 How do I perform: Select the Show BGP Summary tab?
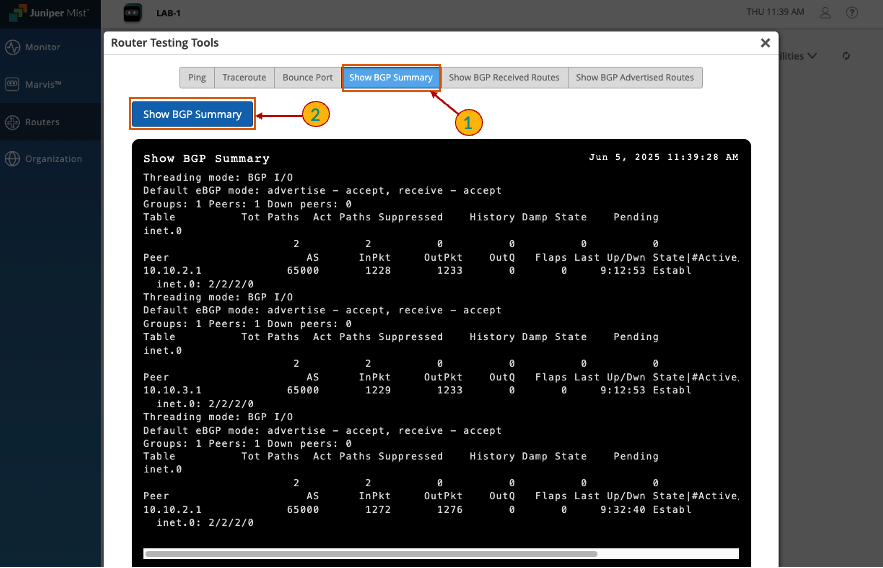click(x=391, y=77)
